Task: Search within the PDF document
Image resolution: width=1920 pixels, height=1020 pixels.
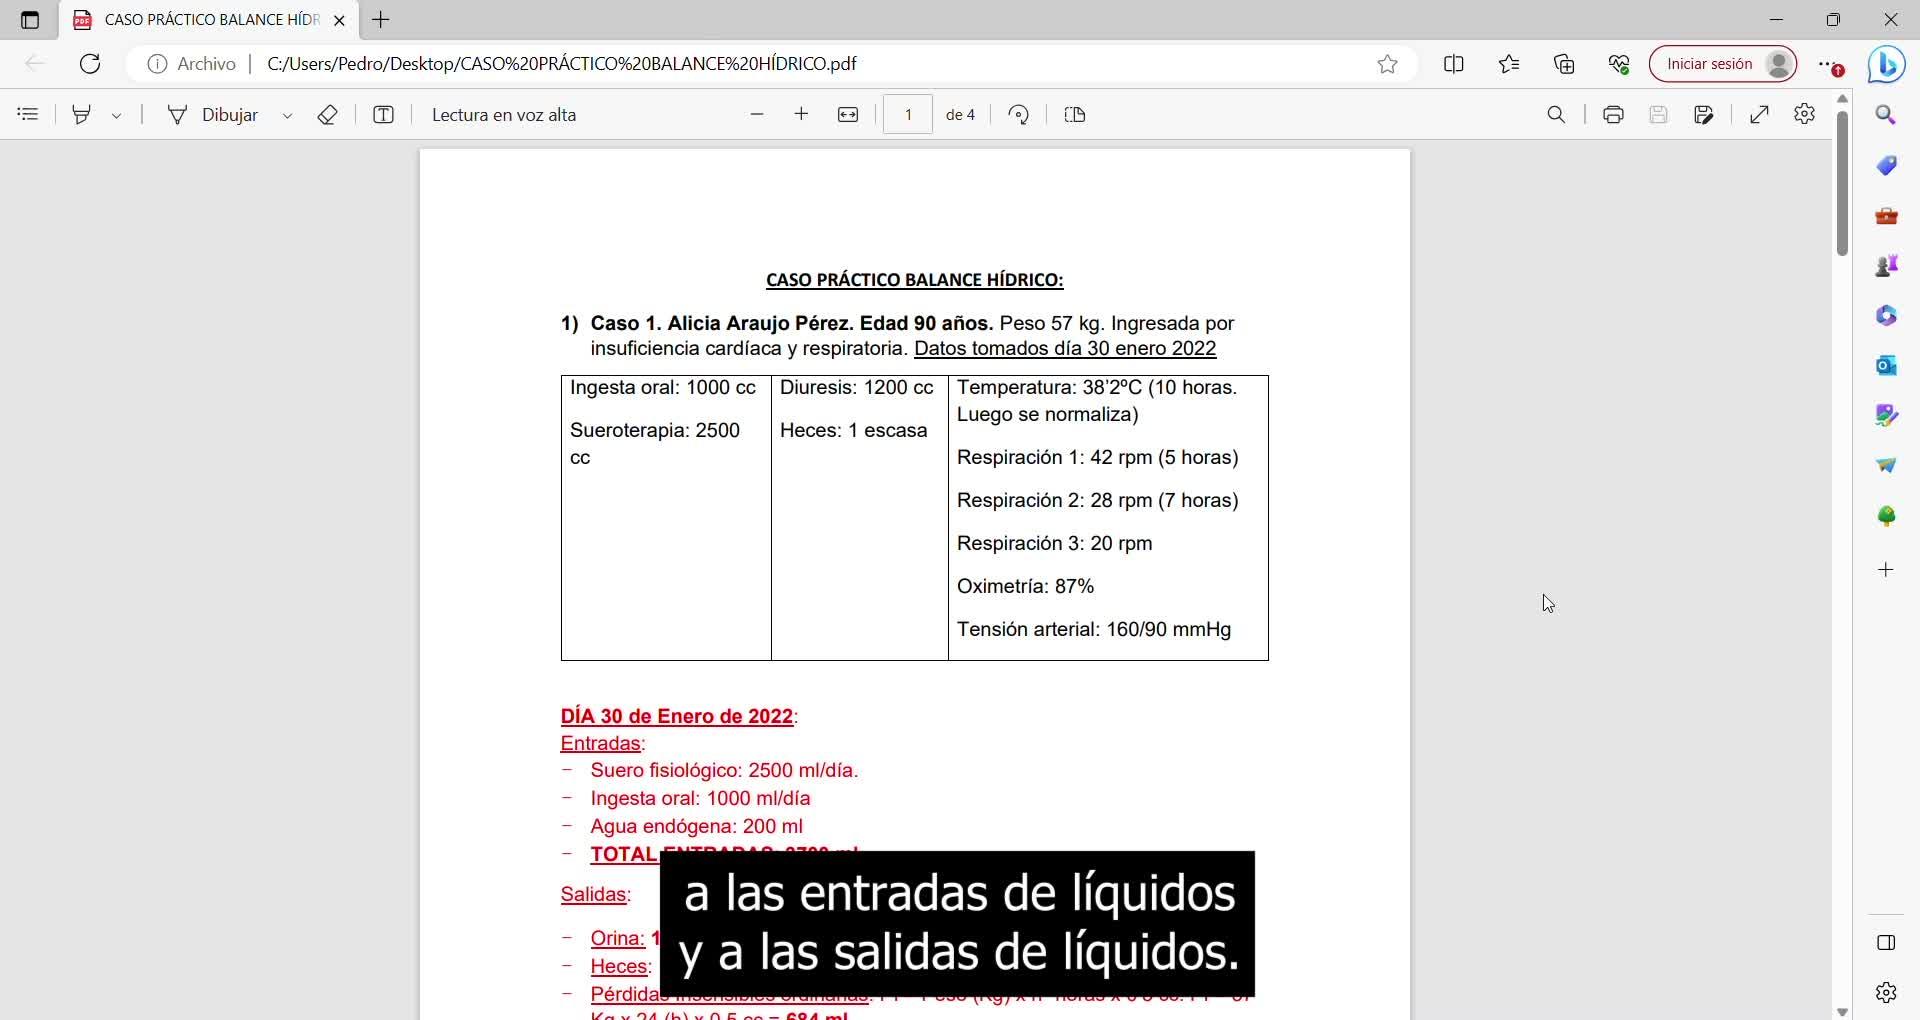Action: (x=1556, y=115)
